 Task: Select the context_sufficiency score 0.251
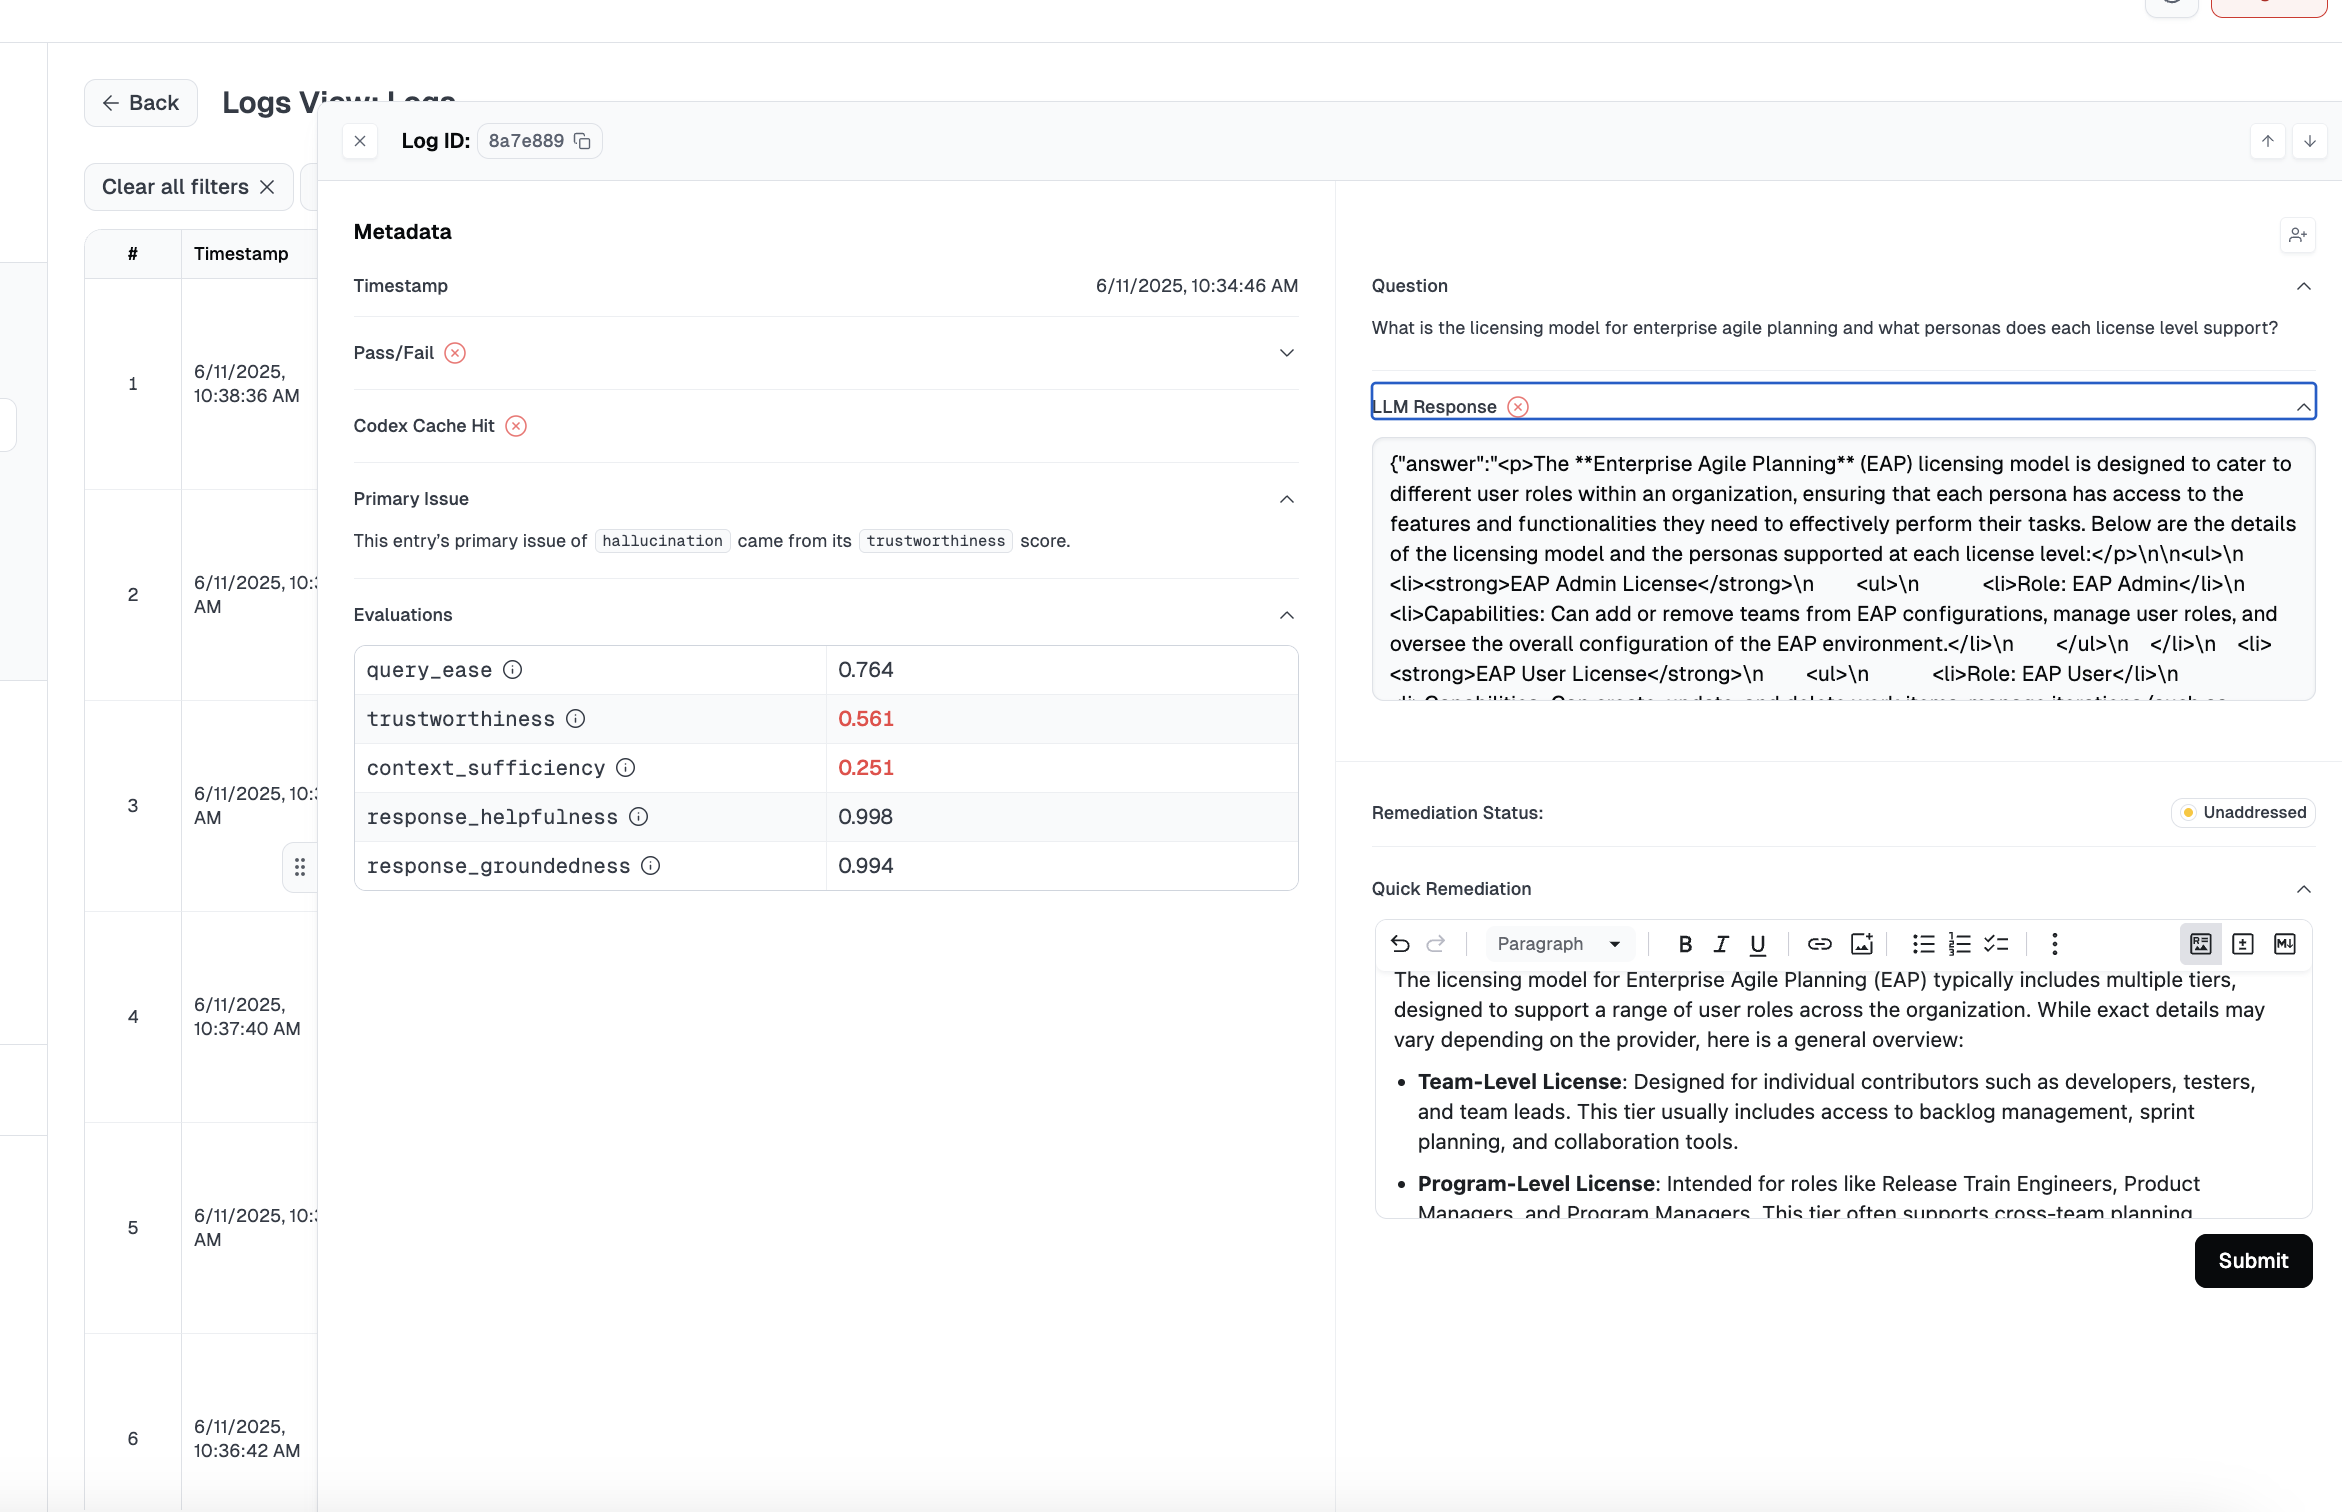coord(866,768)
